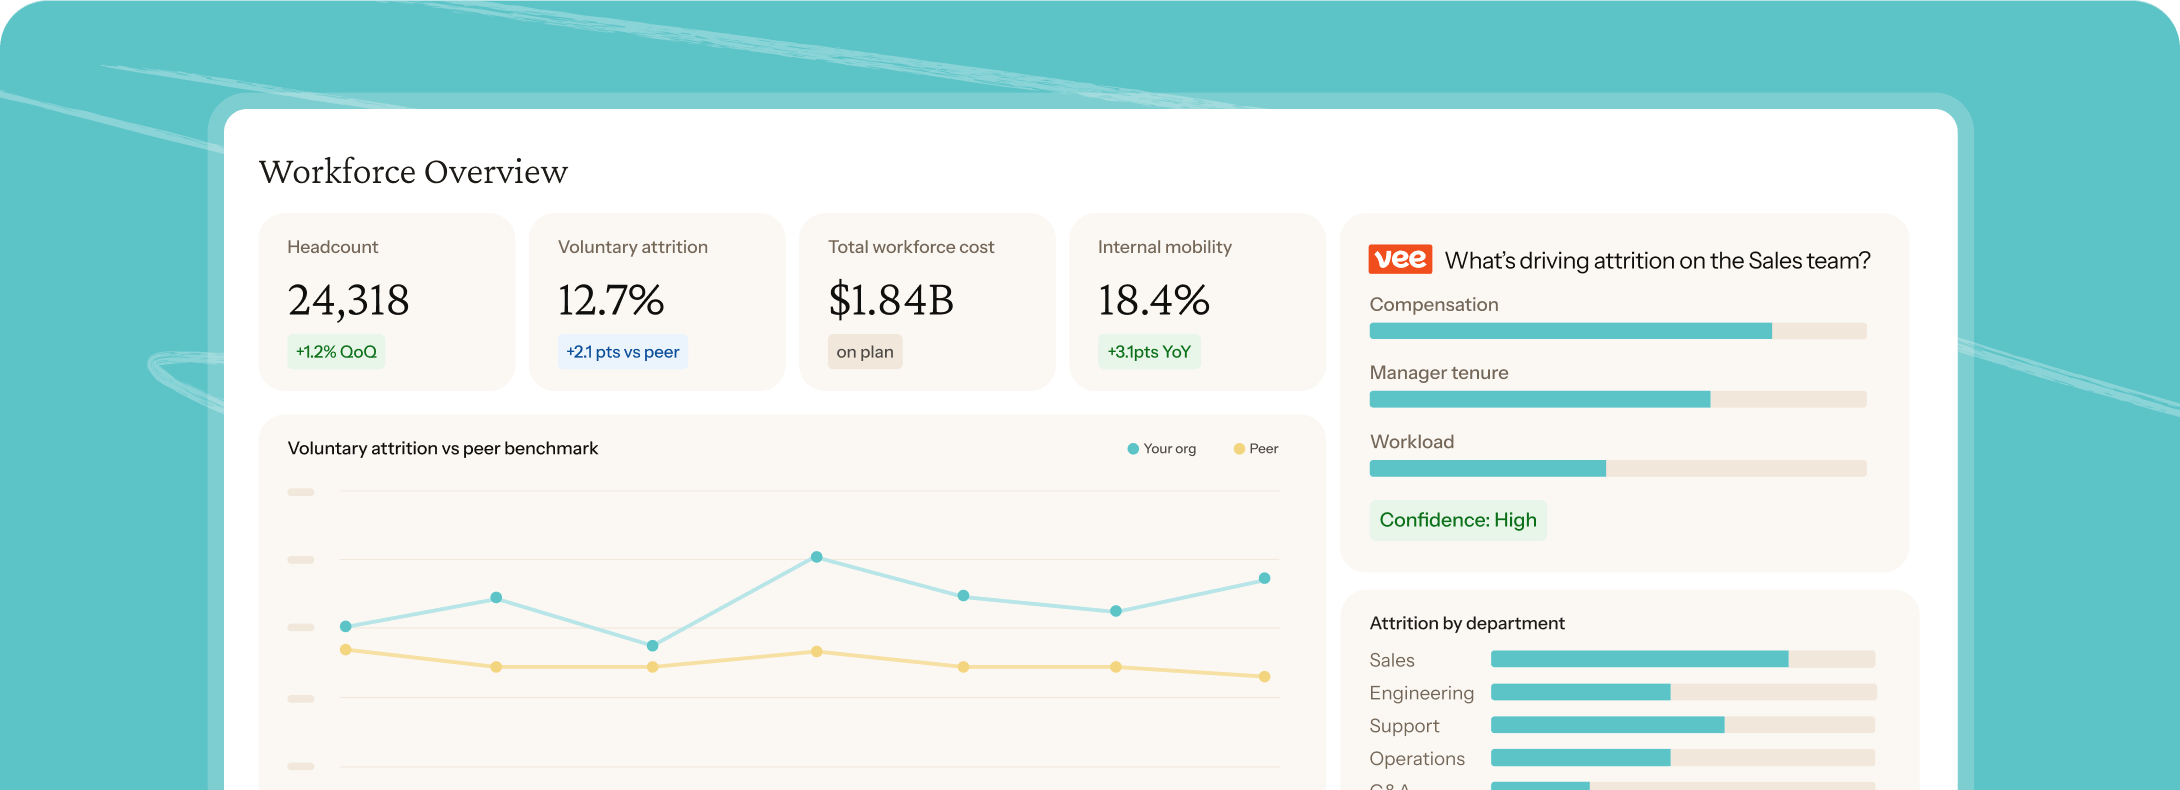Open the Headcount card
The width and height of the screenshot is (2180, 790).
click(387, 302)
